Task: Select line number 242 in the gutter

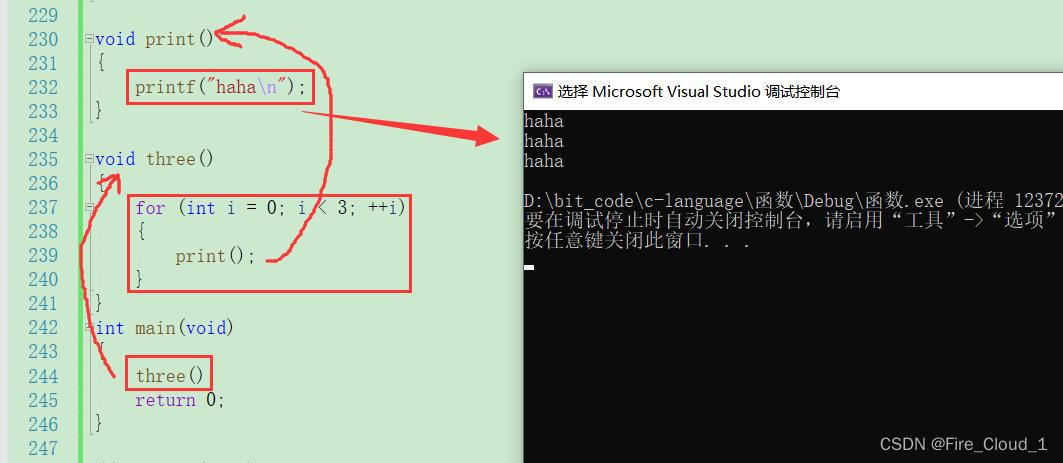Action: pyautogui.click(x=43, y=328)
